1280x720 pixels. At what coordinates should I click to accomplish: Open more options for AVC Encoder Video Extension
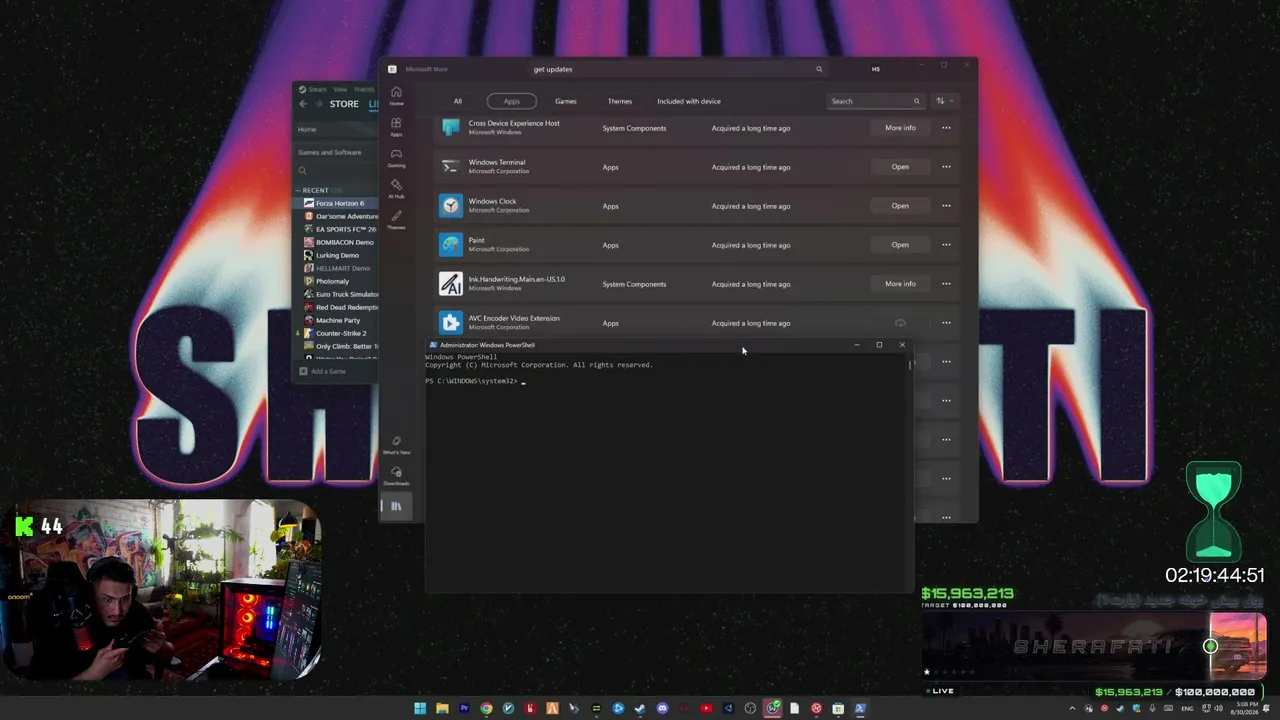point(946,323)
